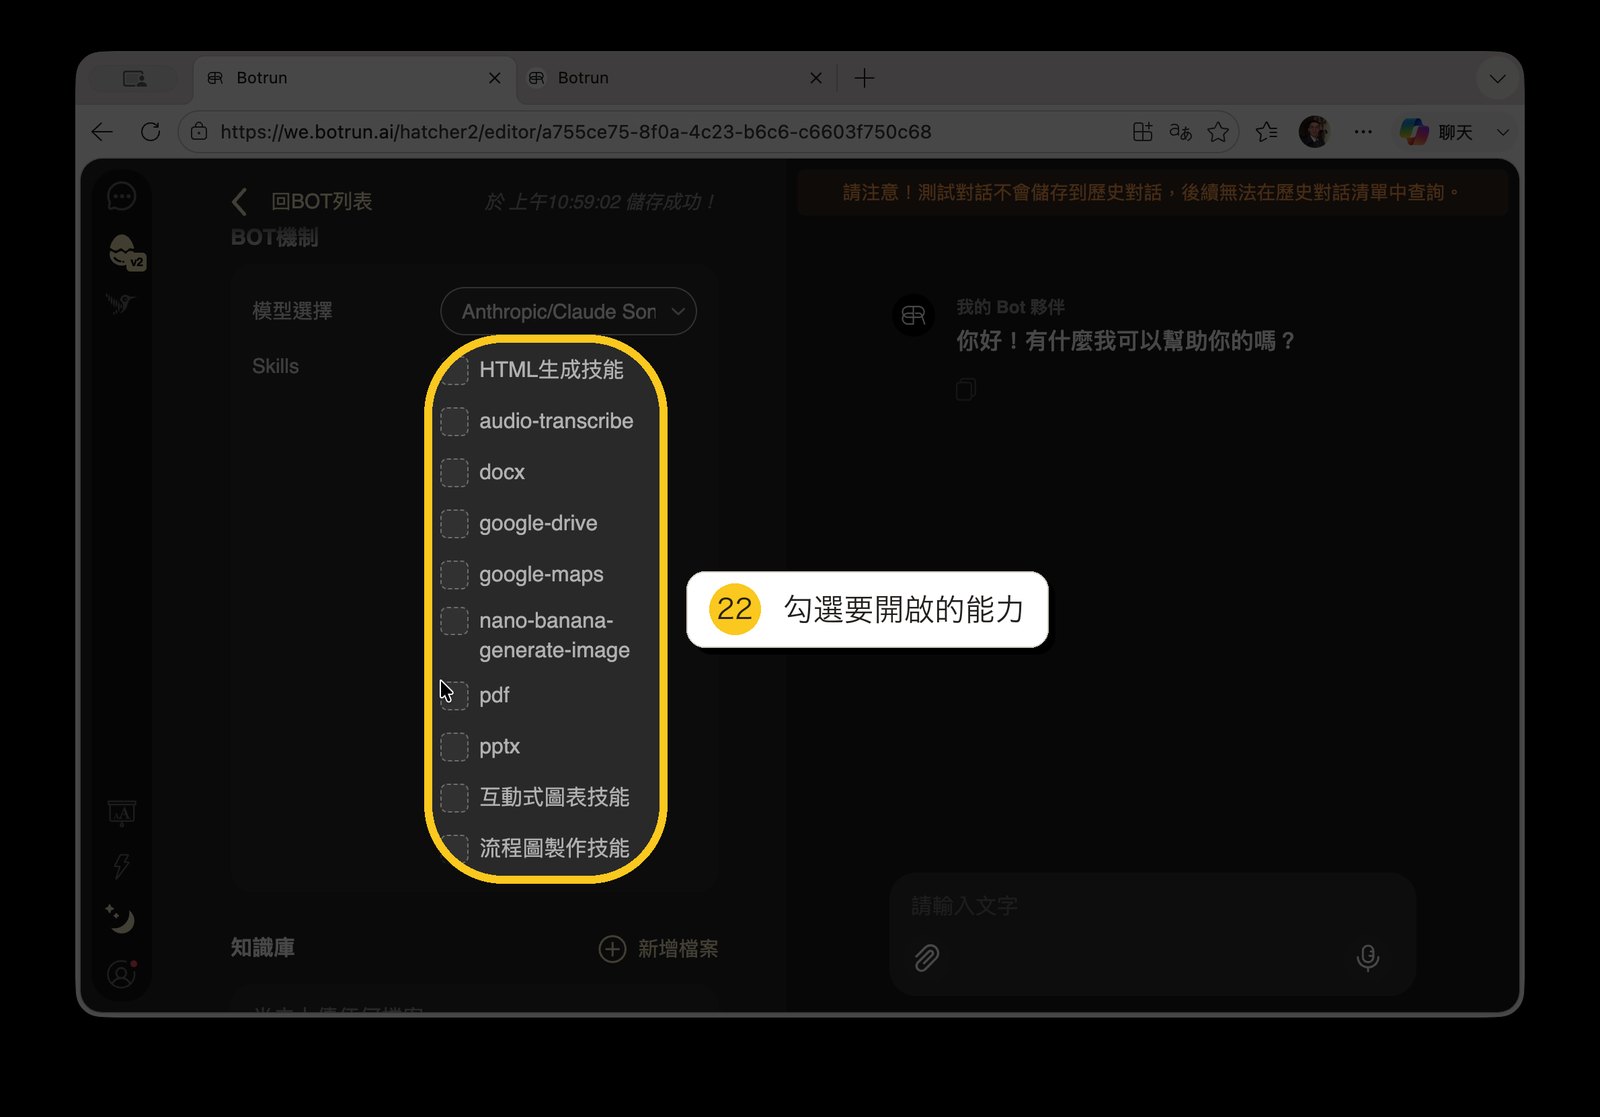Check the google-maps skill

tap(455, 574)
